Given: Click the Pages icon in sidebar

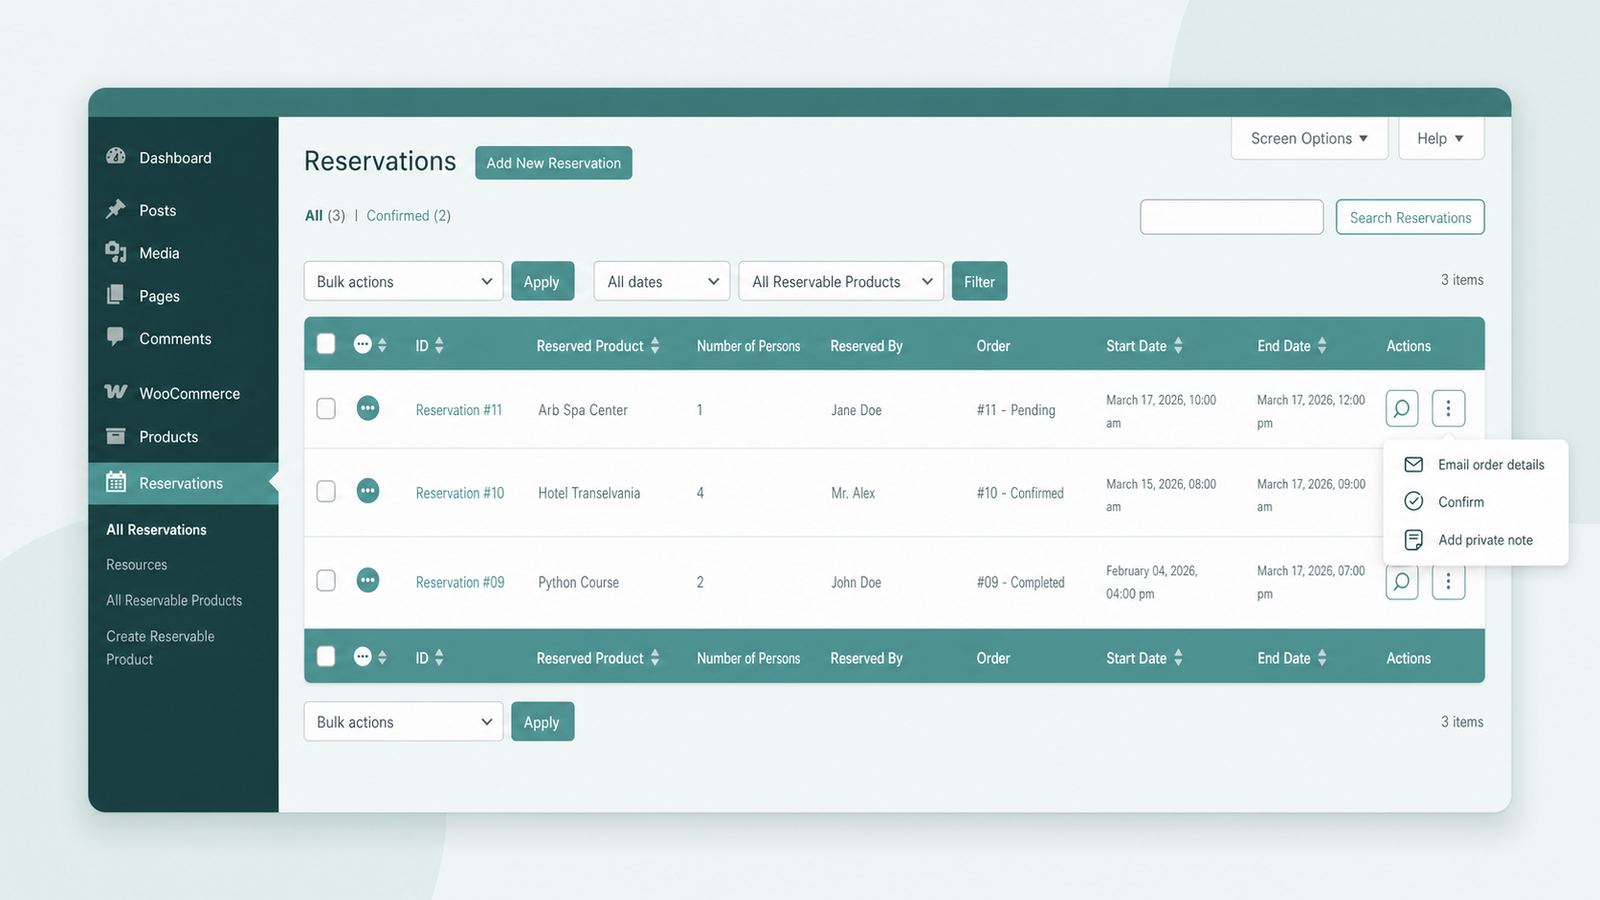Looking at the screenshot, I should pos(116,295).
